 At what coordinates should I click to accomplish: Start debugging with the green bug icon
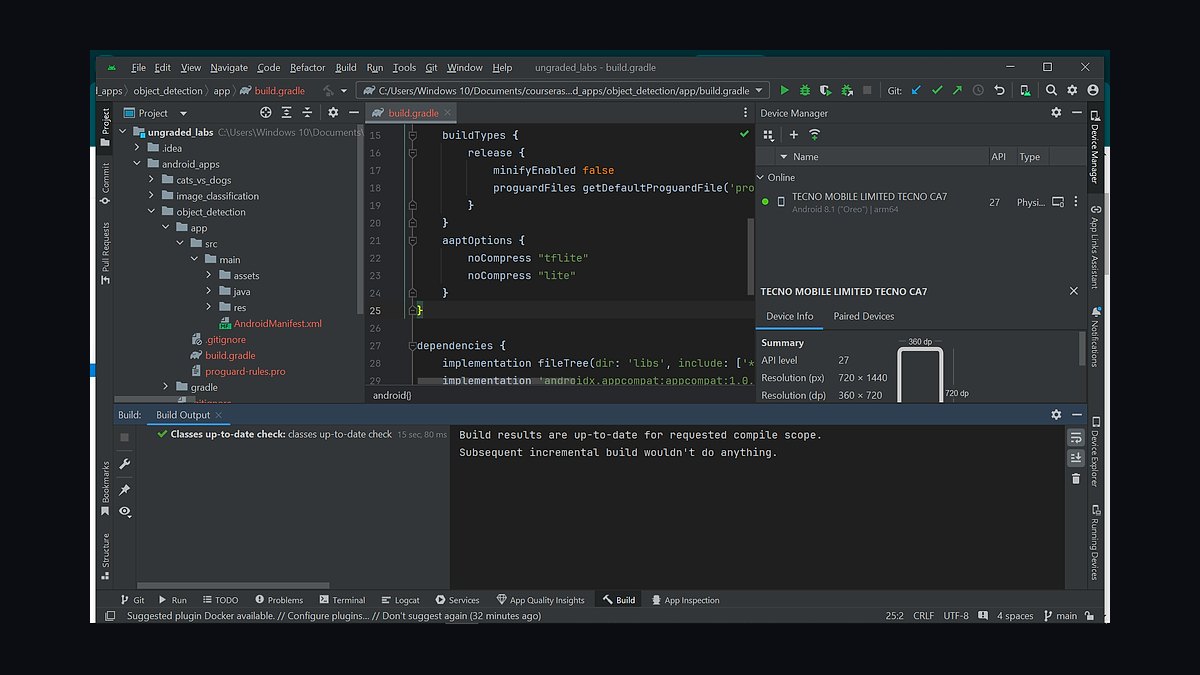[805, 90]
